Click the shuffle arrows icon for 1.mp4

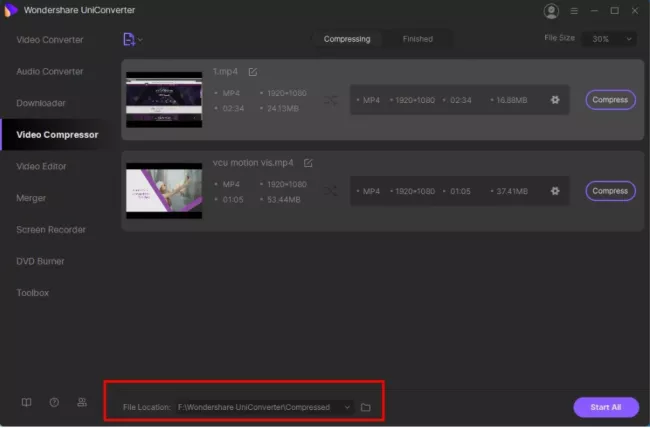331,100
